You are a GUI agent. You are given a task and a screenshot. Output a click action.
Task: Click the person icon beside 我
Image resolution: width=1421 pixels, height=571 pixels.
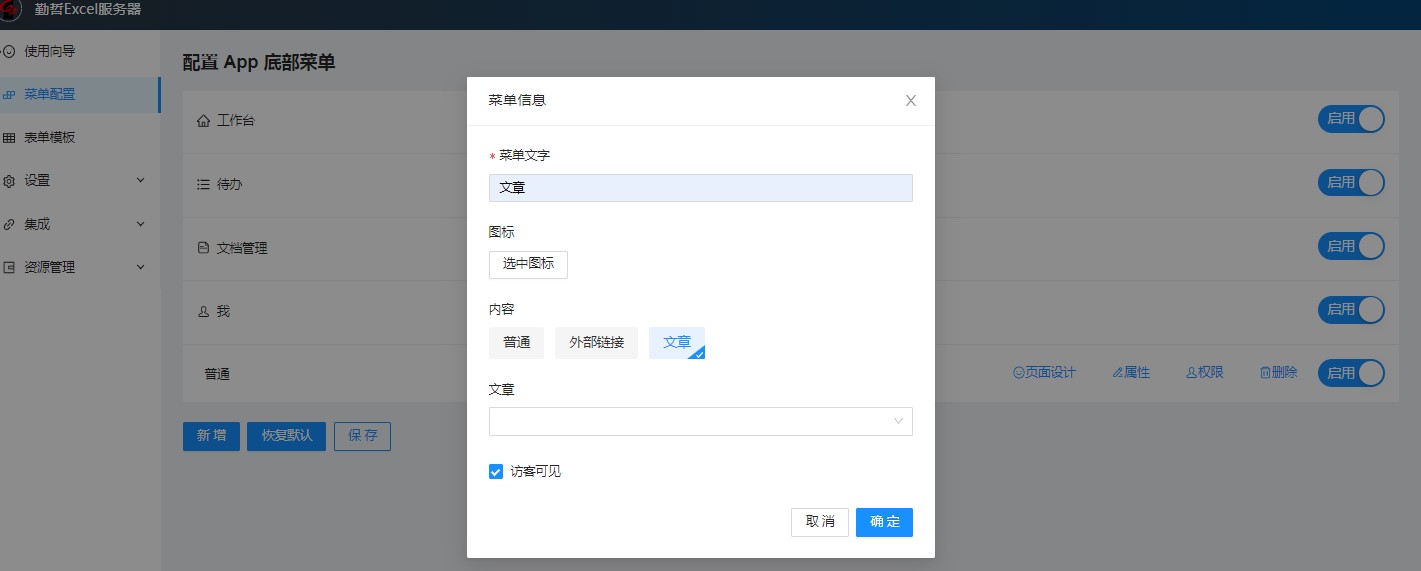[204, 312]
